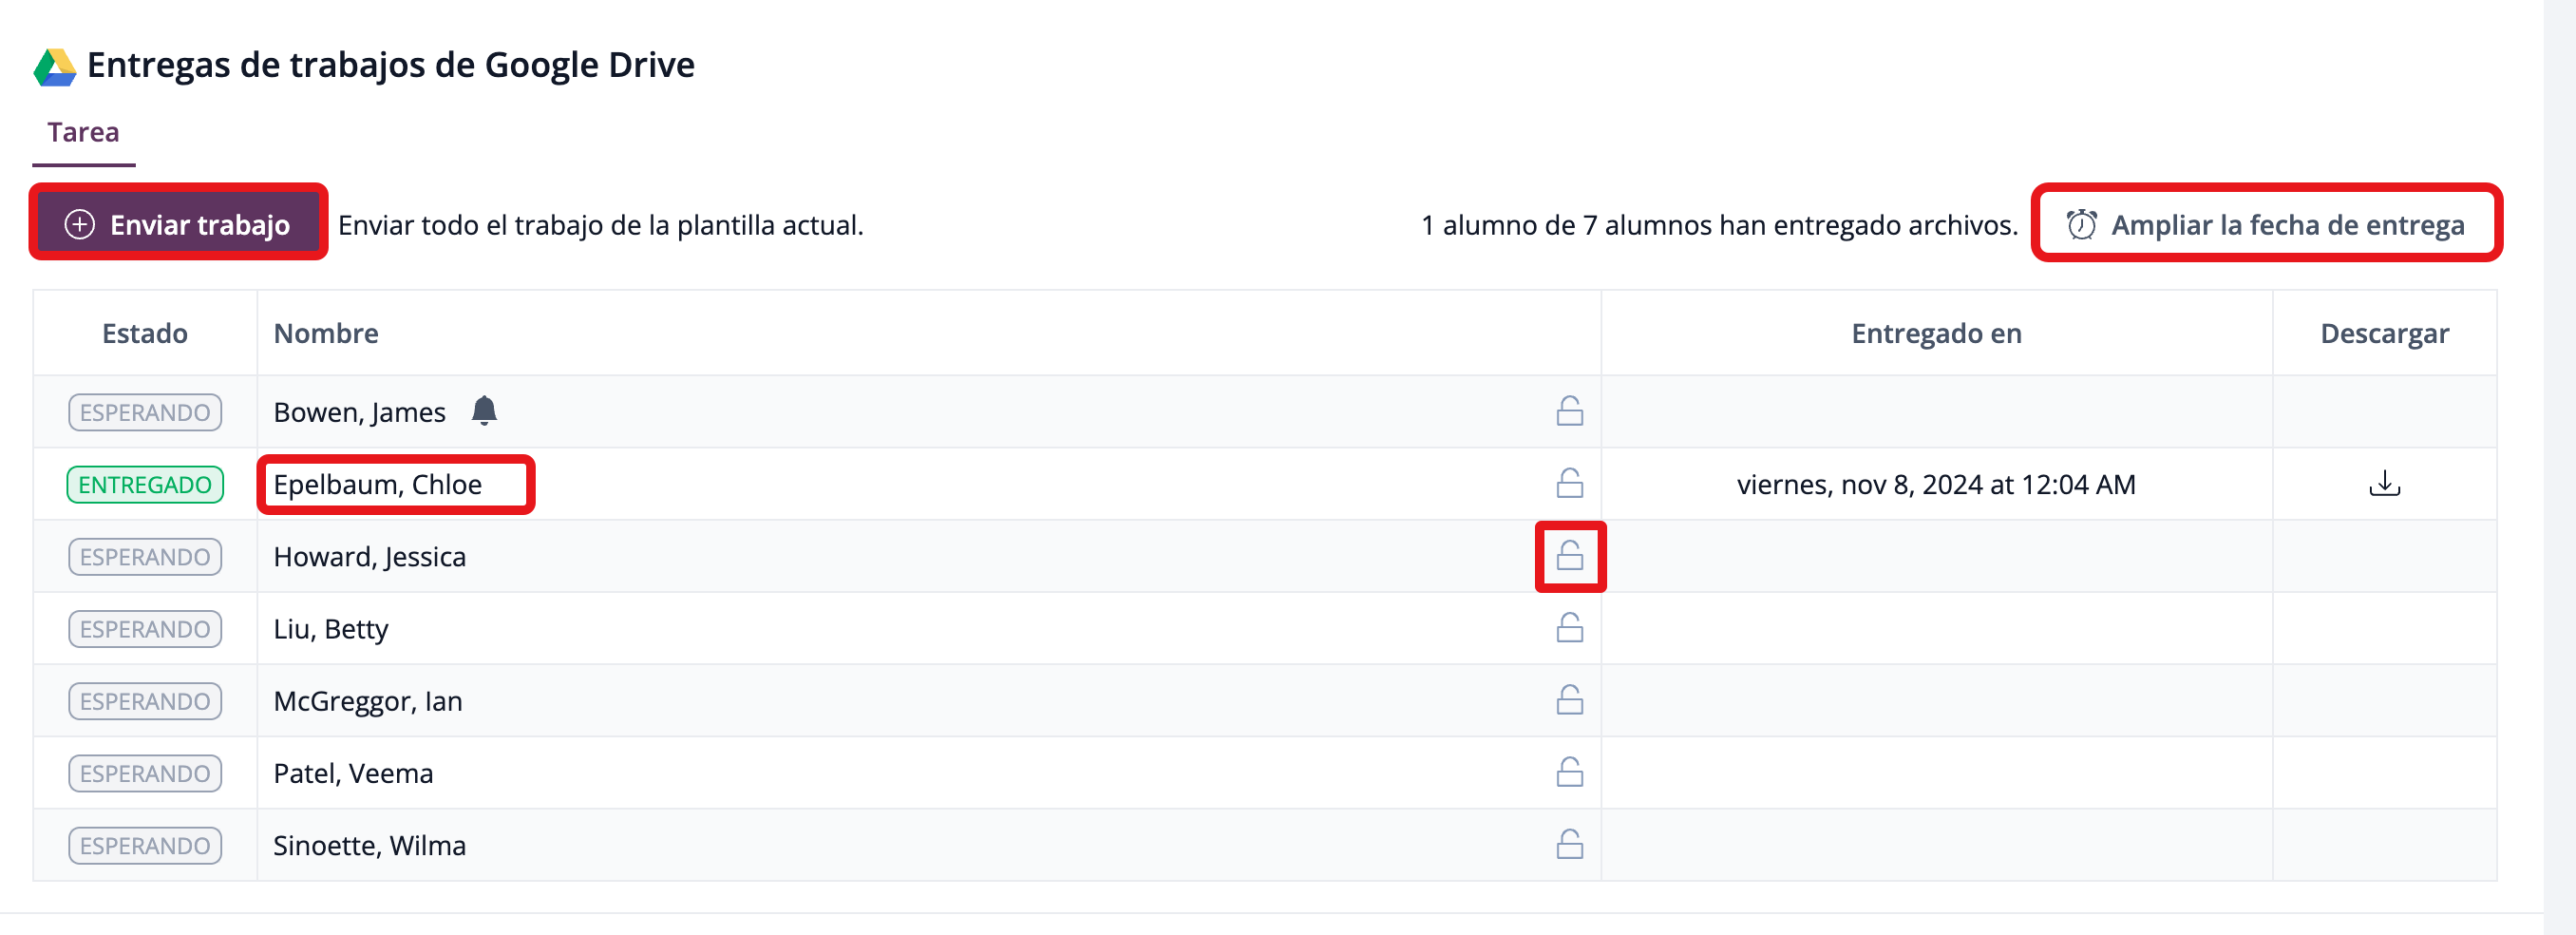Click the Google Drive logo icon

coord(55,67)
